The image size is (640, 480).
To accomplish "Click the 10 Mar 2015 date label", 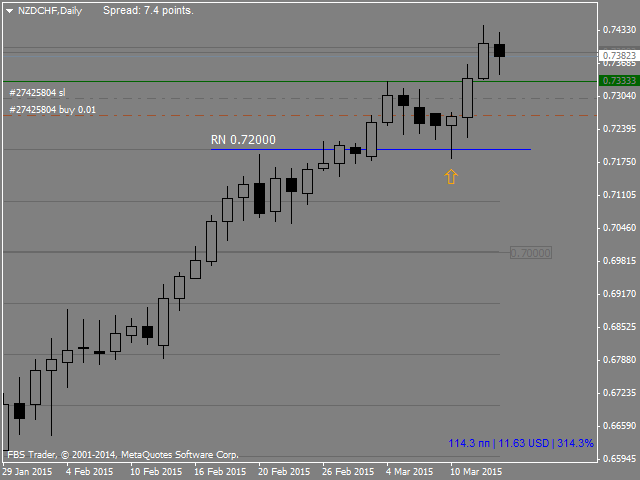I will (476, 471).
